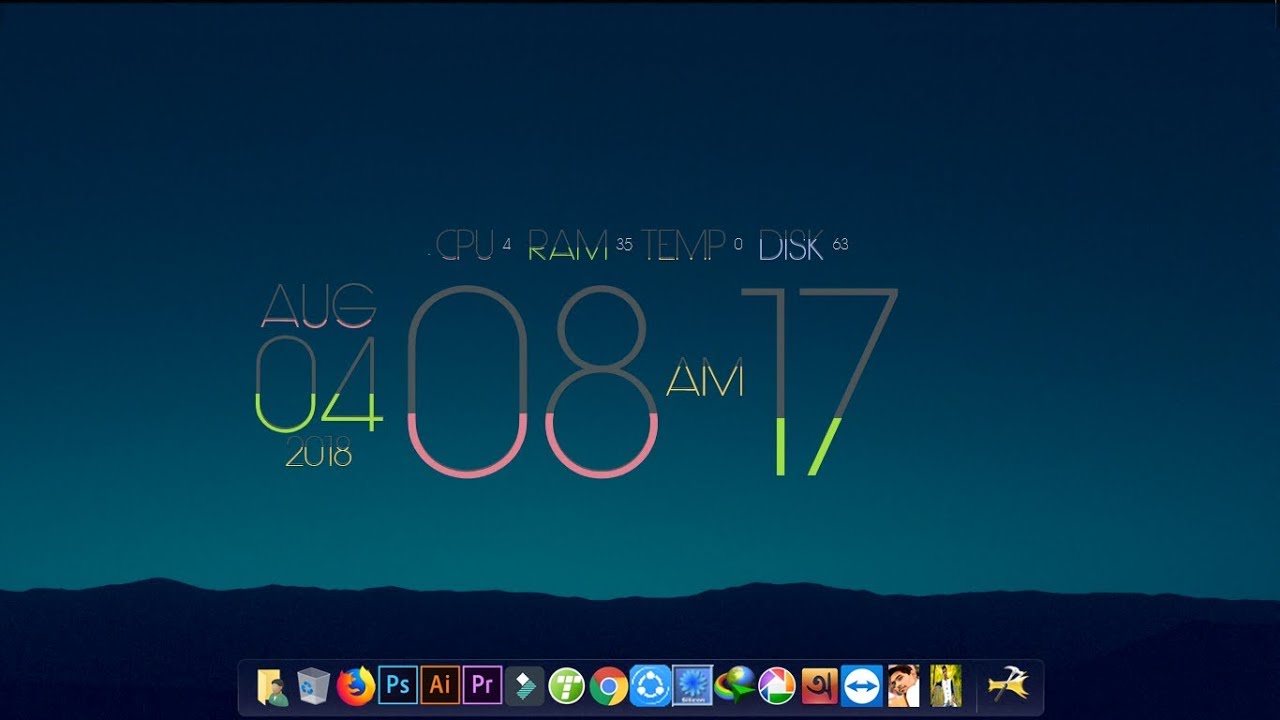Click the DISK value 63

click(840, 244)
